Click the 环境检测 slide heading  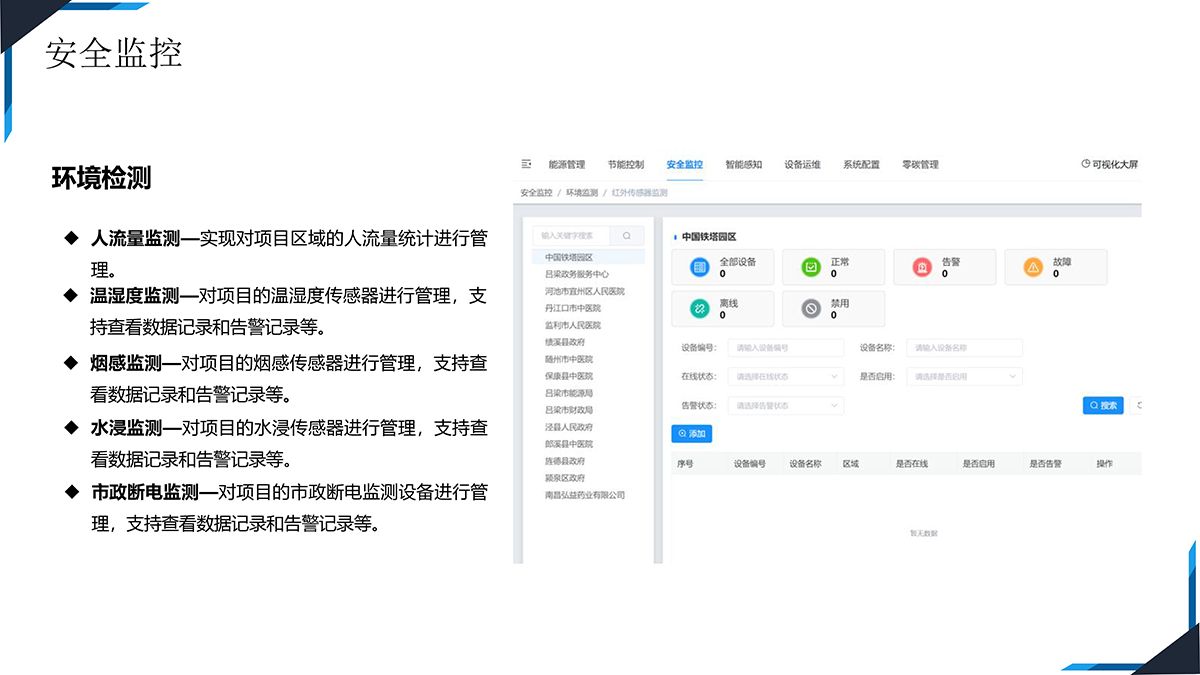click(101, 179)
